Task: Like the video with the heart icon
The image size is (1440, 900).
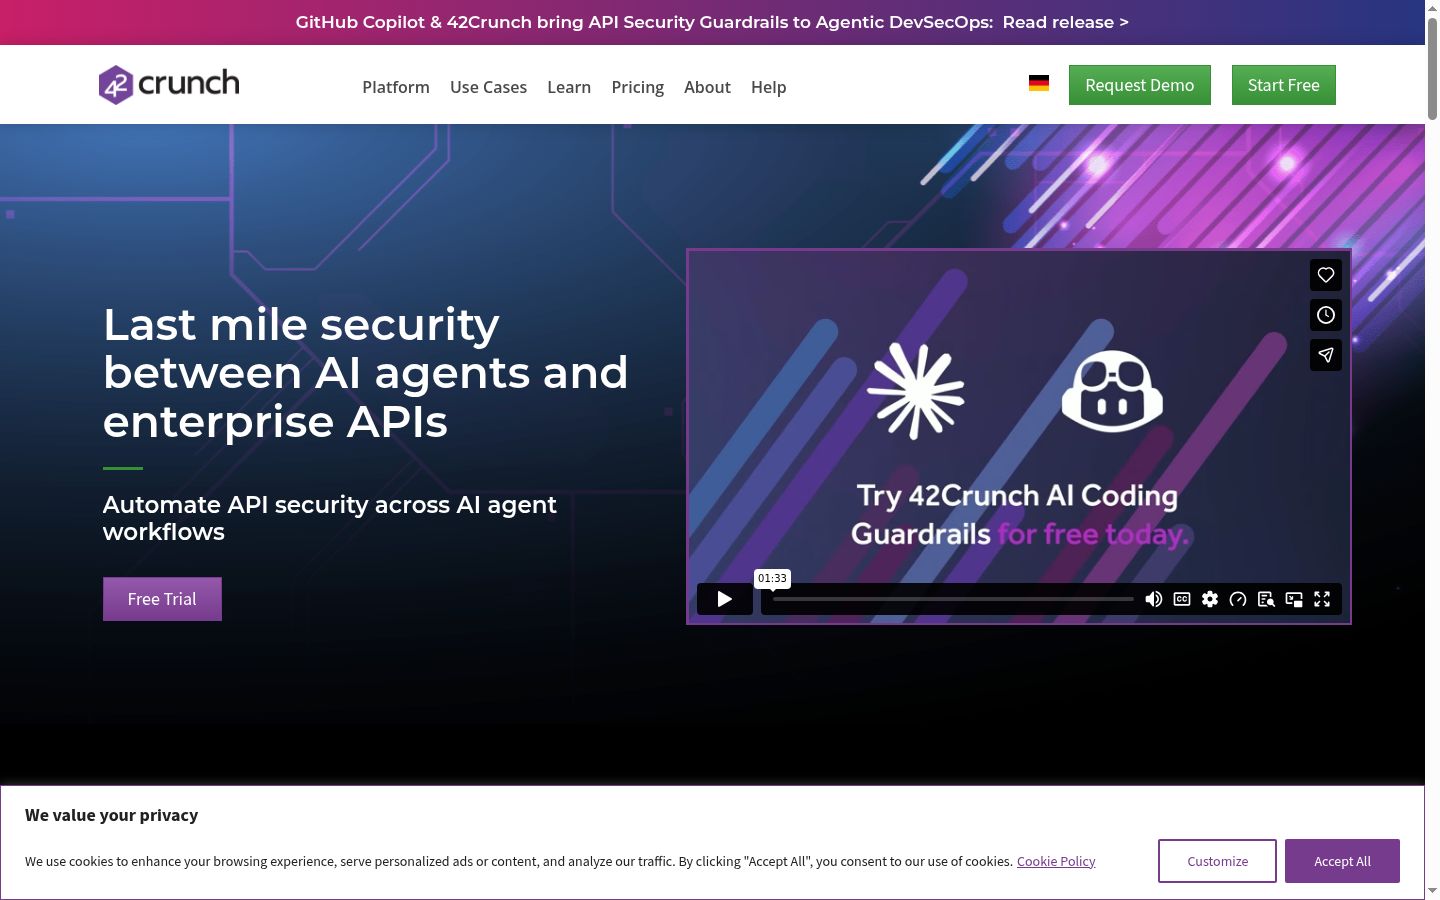Action: click(1326, 275)
